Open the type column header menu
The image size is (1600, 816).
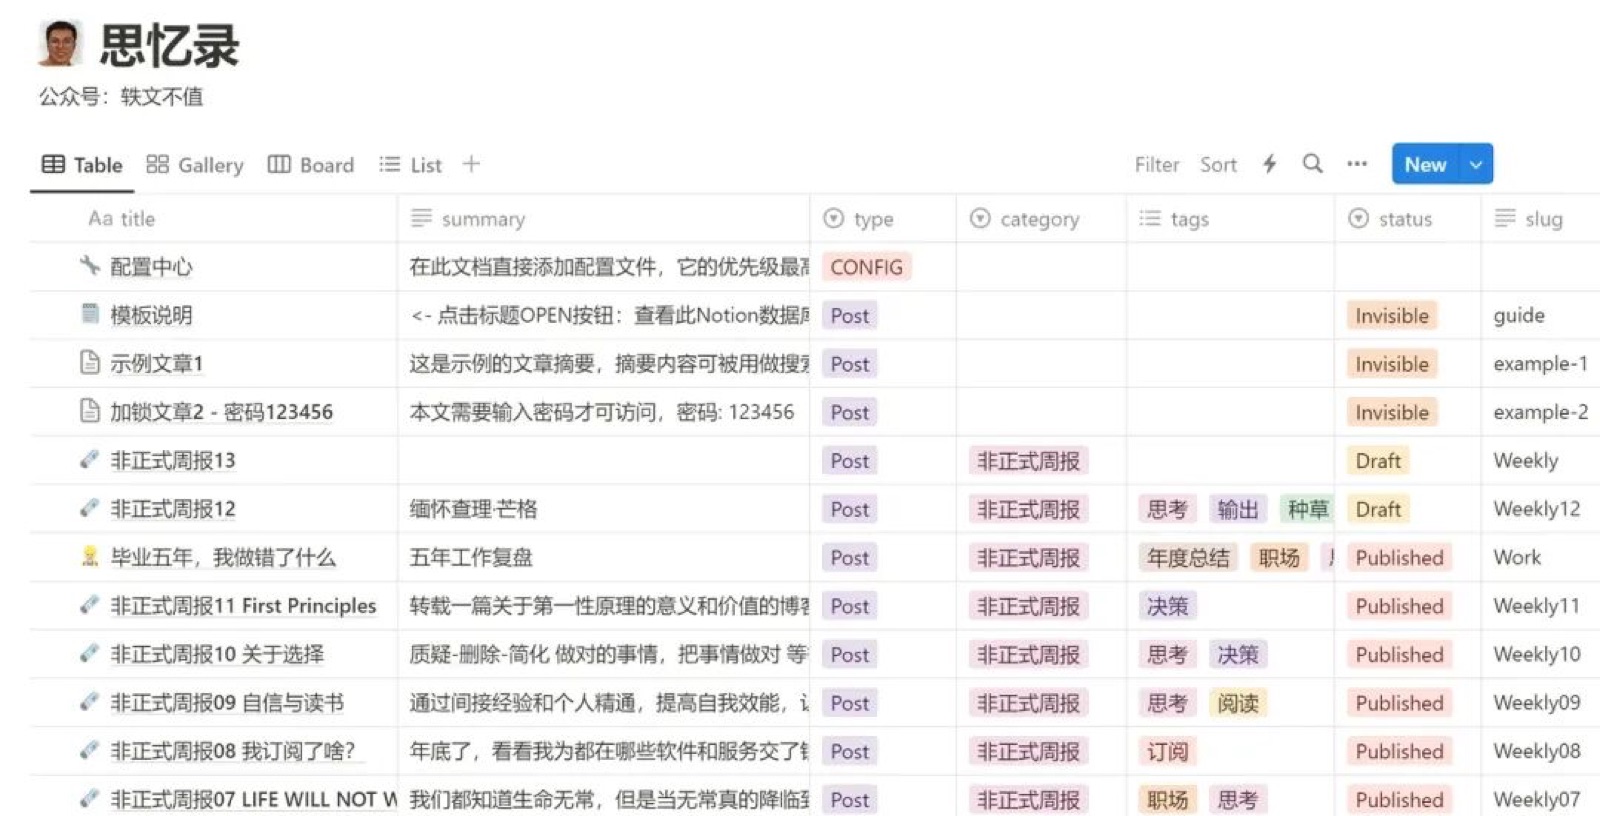(x=882, y=219)
